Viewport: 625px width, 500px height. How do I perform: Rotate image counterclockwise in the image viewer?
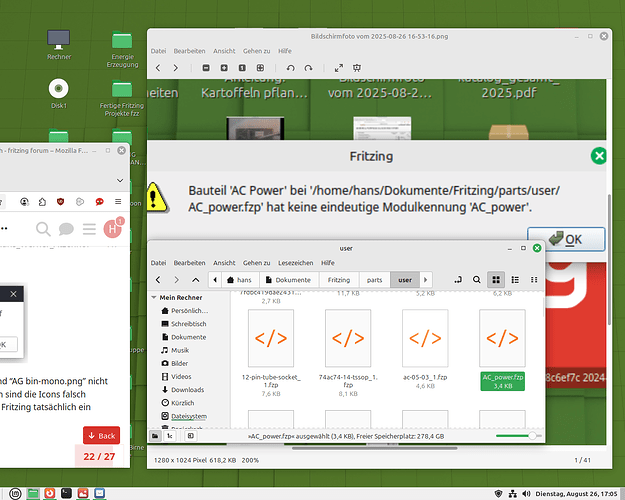point(291,68)
